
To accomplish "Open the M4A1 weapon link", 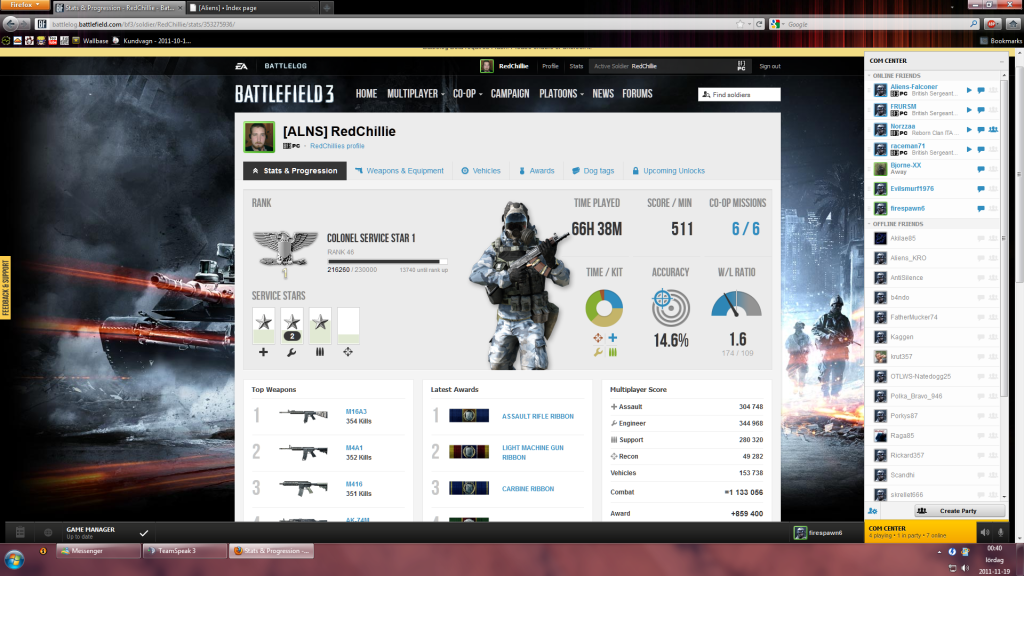I will coord(354,448).
